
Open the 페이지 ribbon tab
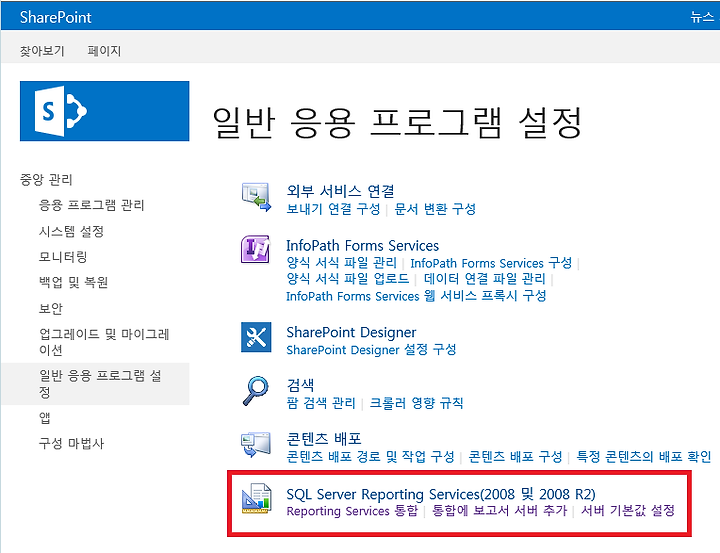pyautogui.click(x=104, y=51)
